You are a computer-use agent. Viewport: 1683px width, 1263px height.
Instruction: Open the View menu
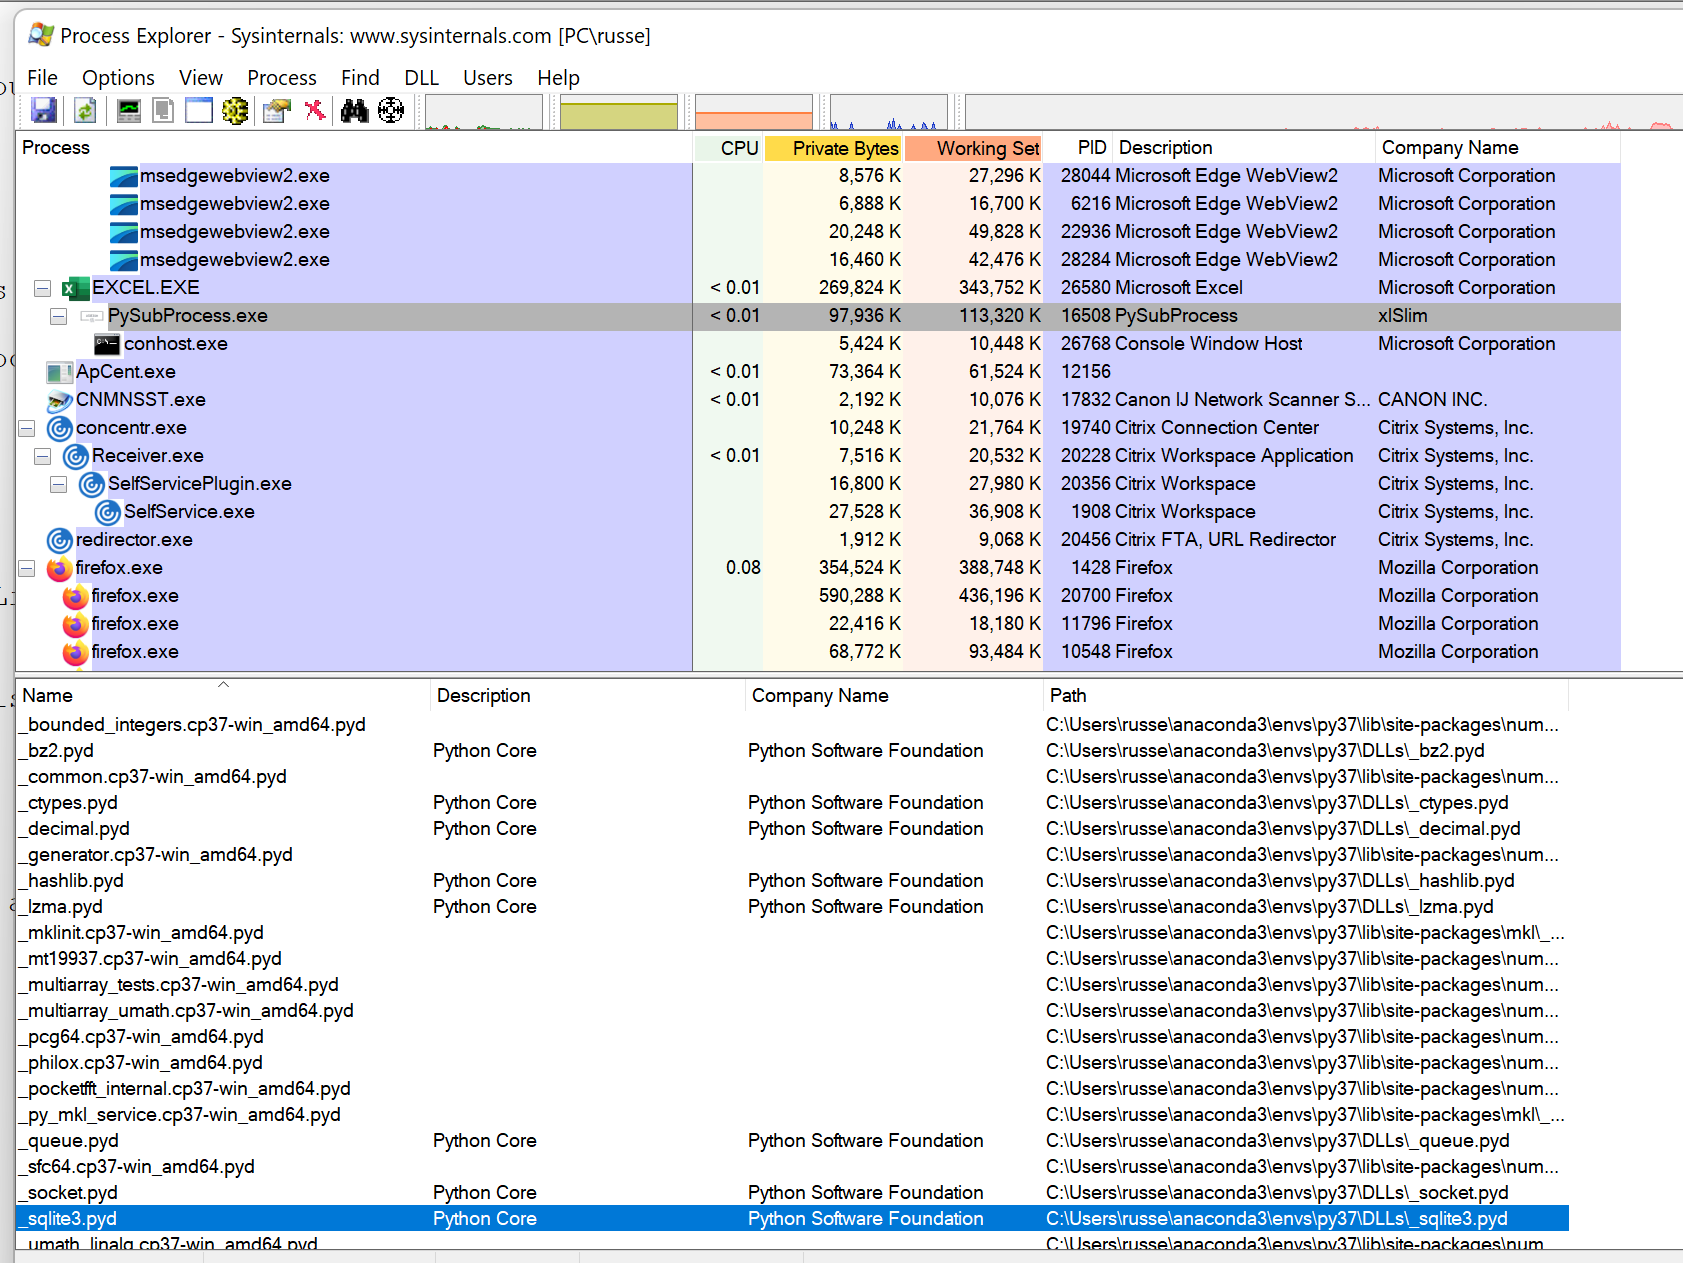coord(201,78)
